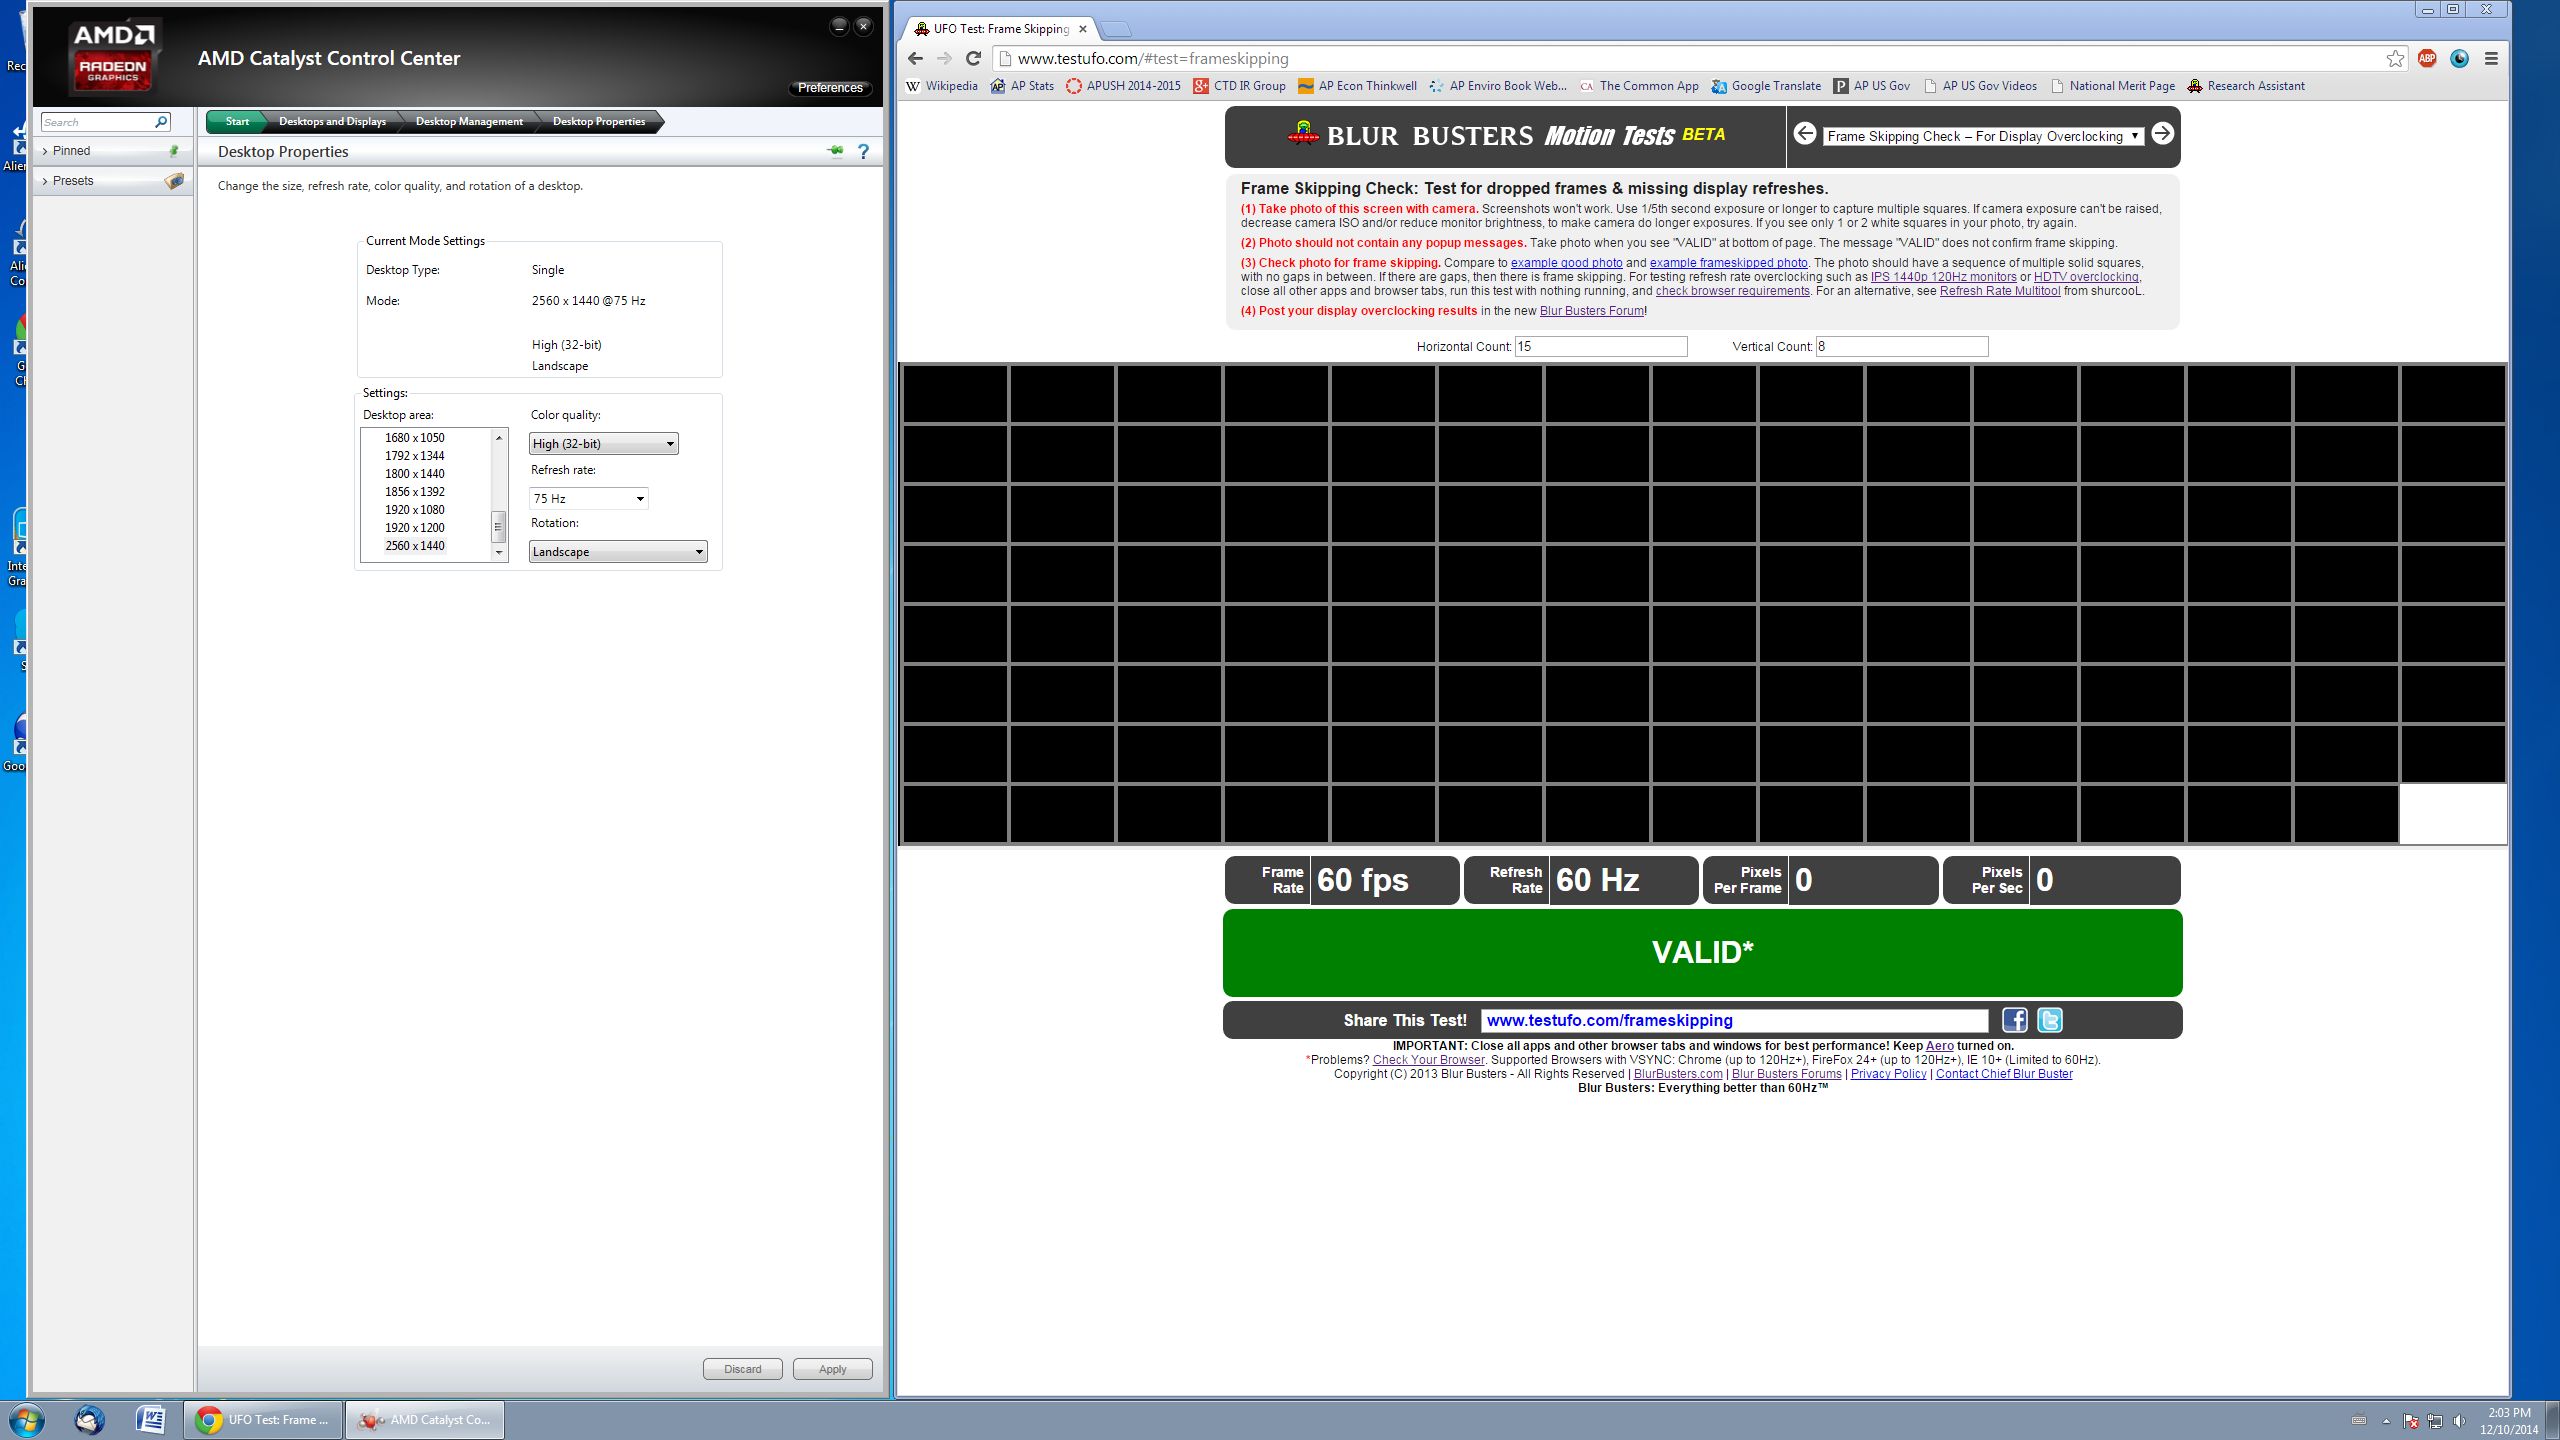Bookmark page with the star icon

[x=2395, y=59]
